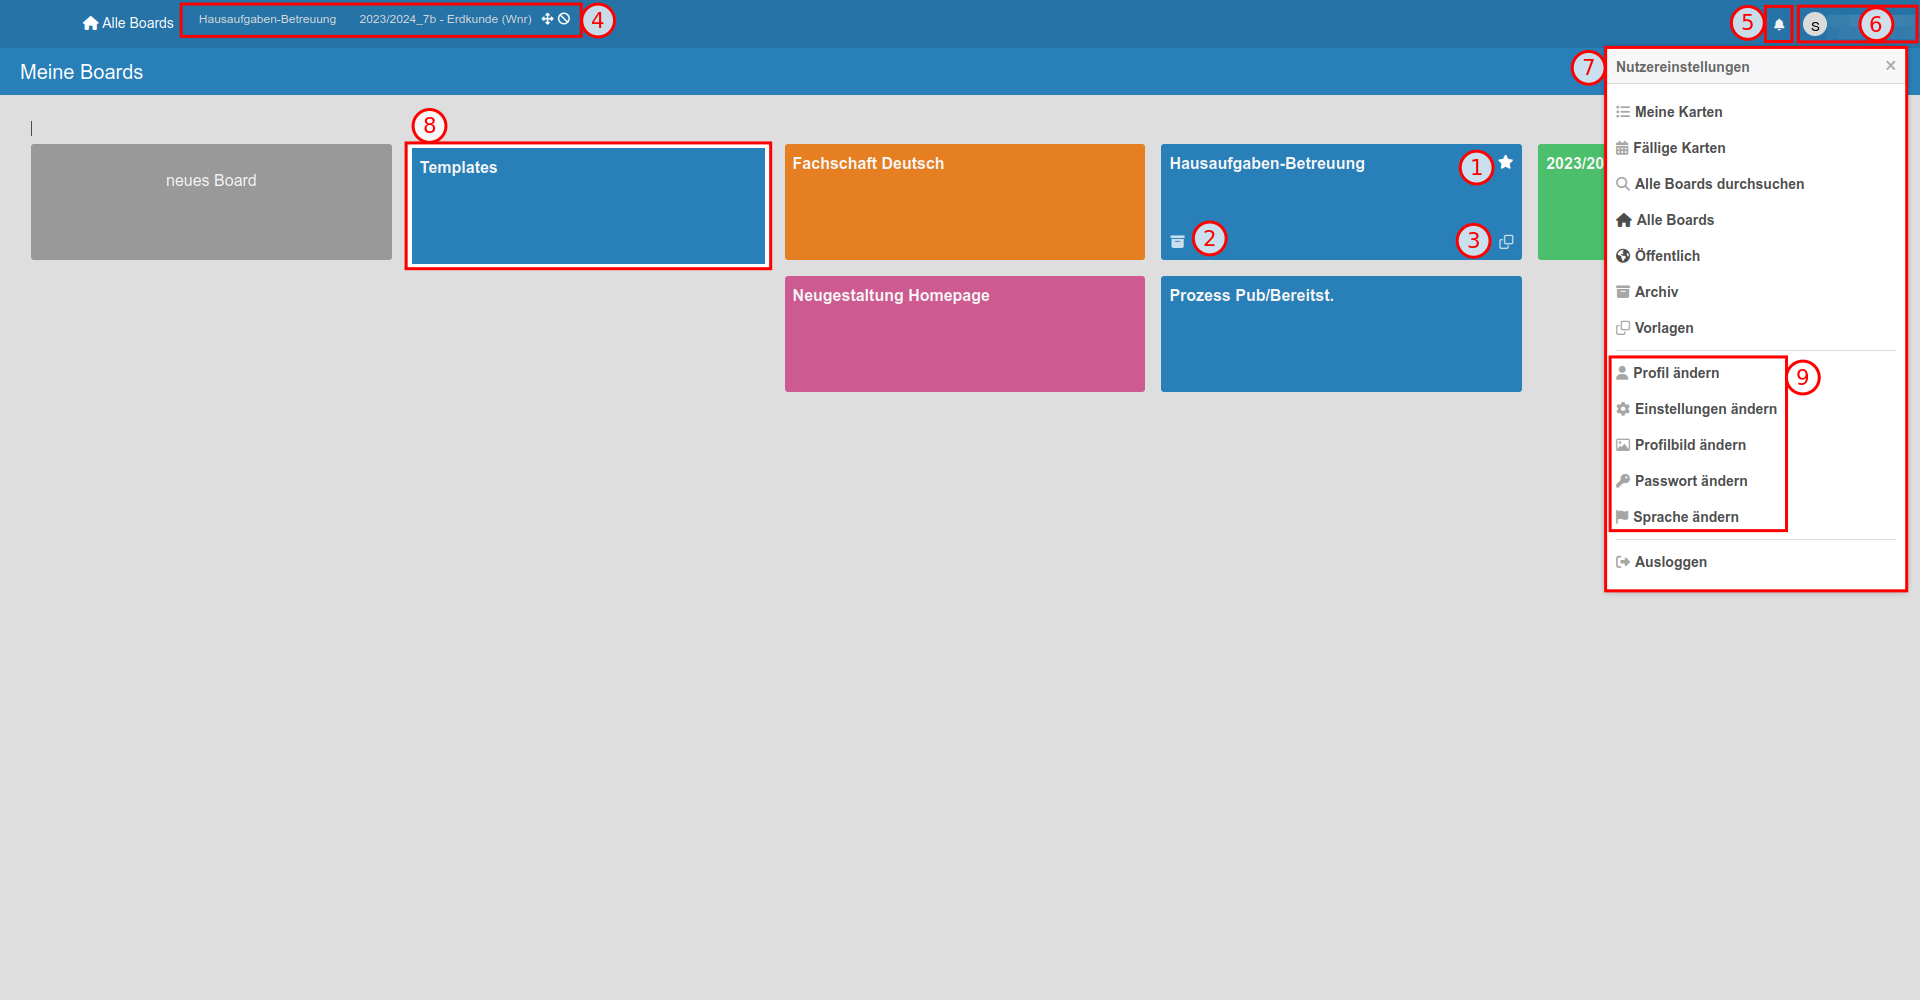This screenshot has width=1920, height=1000.
Task: Open the Archiv menu entry
Action: [x=1656, y=292]
